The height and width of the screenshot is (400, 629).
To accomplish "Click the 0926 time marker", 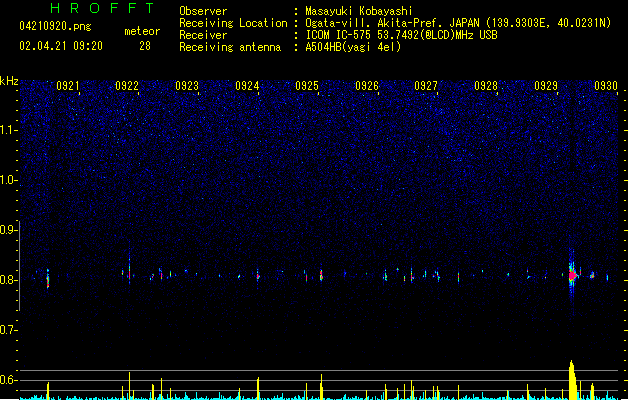I will click(x=367, y=85).
